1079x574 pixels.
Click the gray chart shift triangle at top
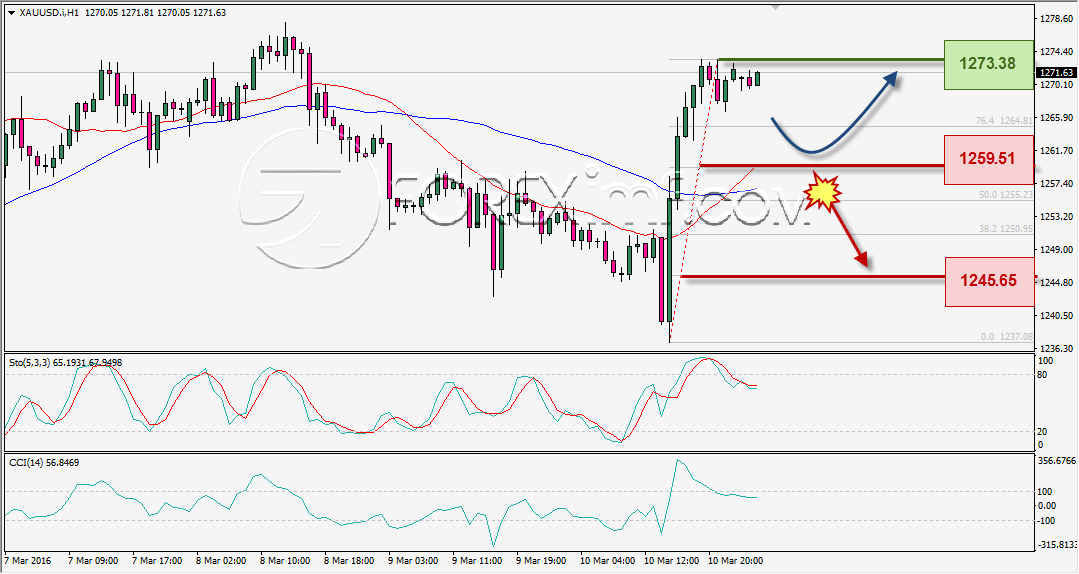(x=776, y=8)
